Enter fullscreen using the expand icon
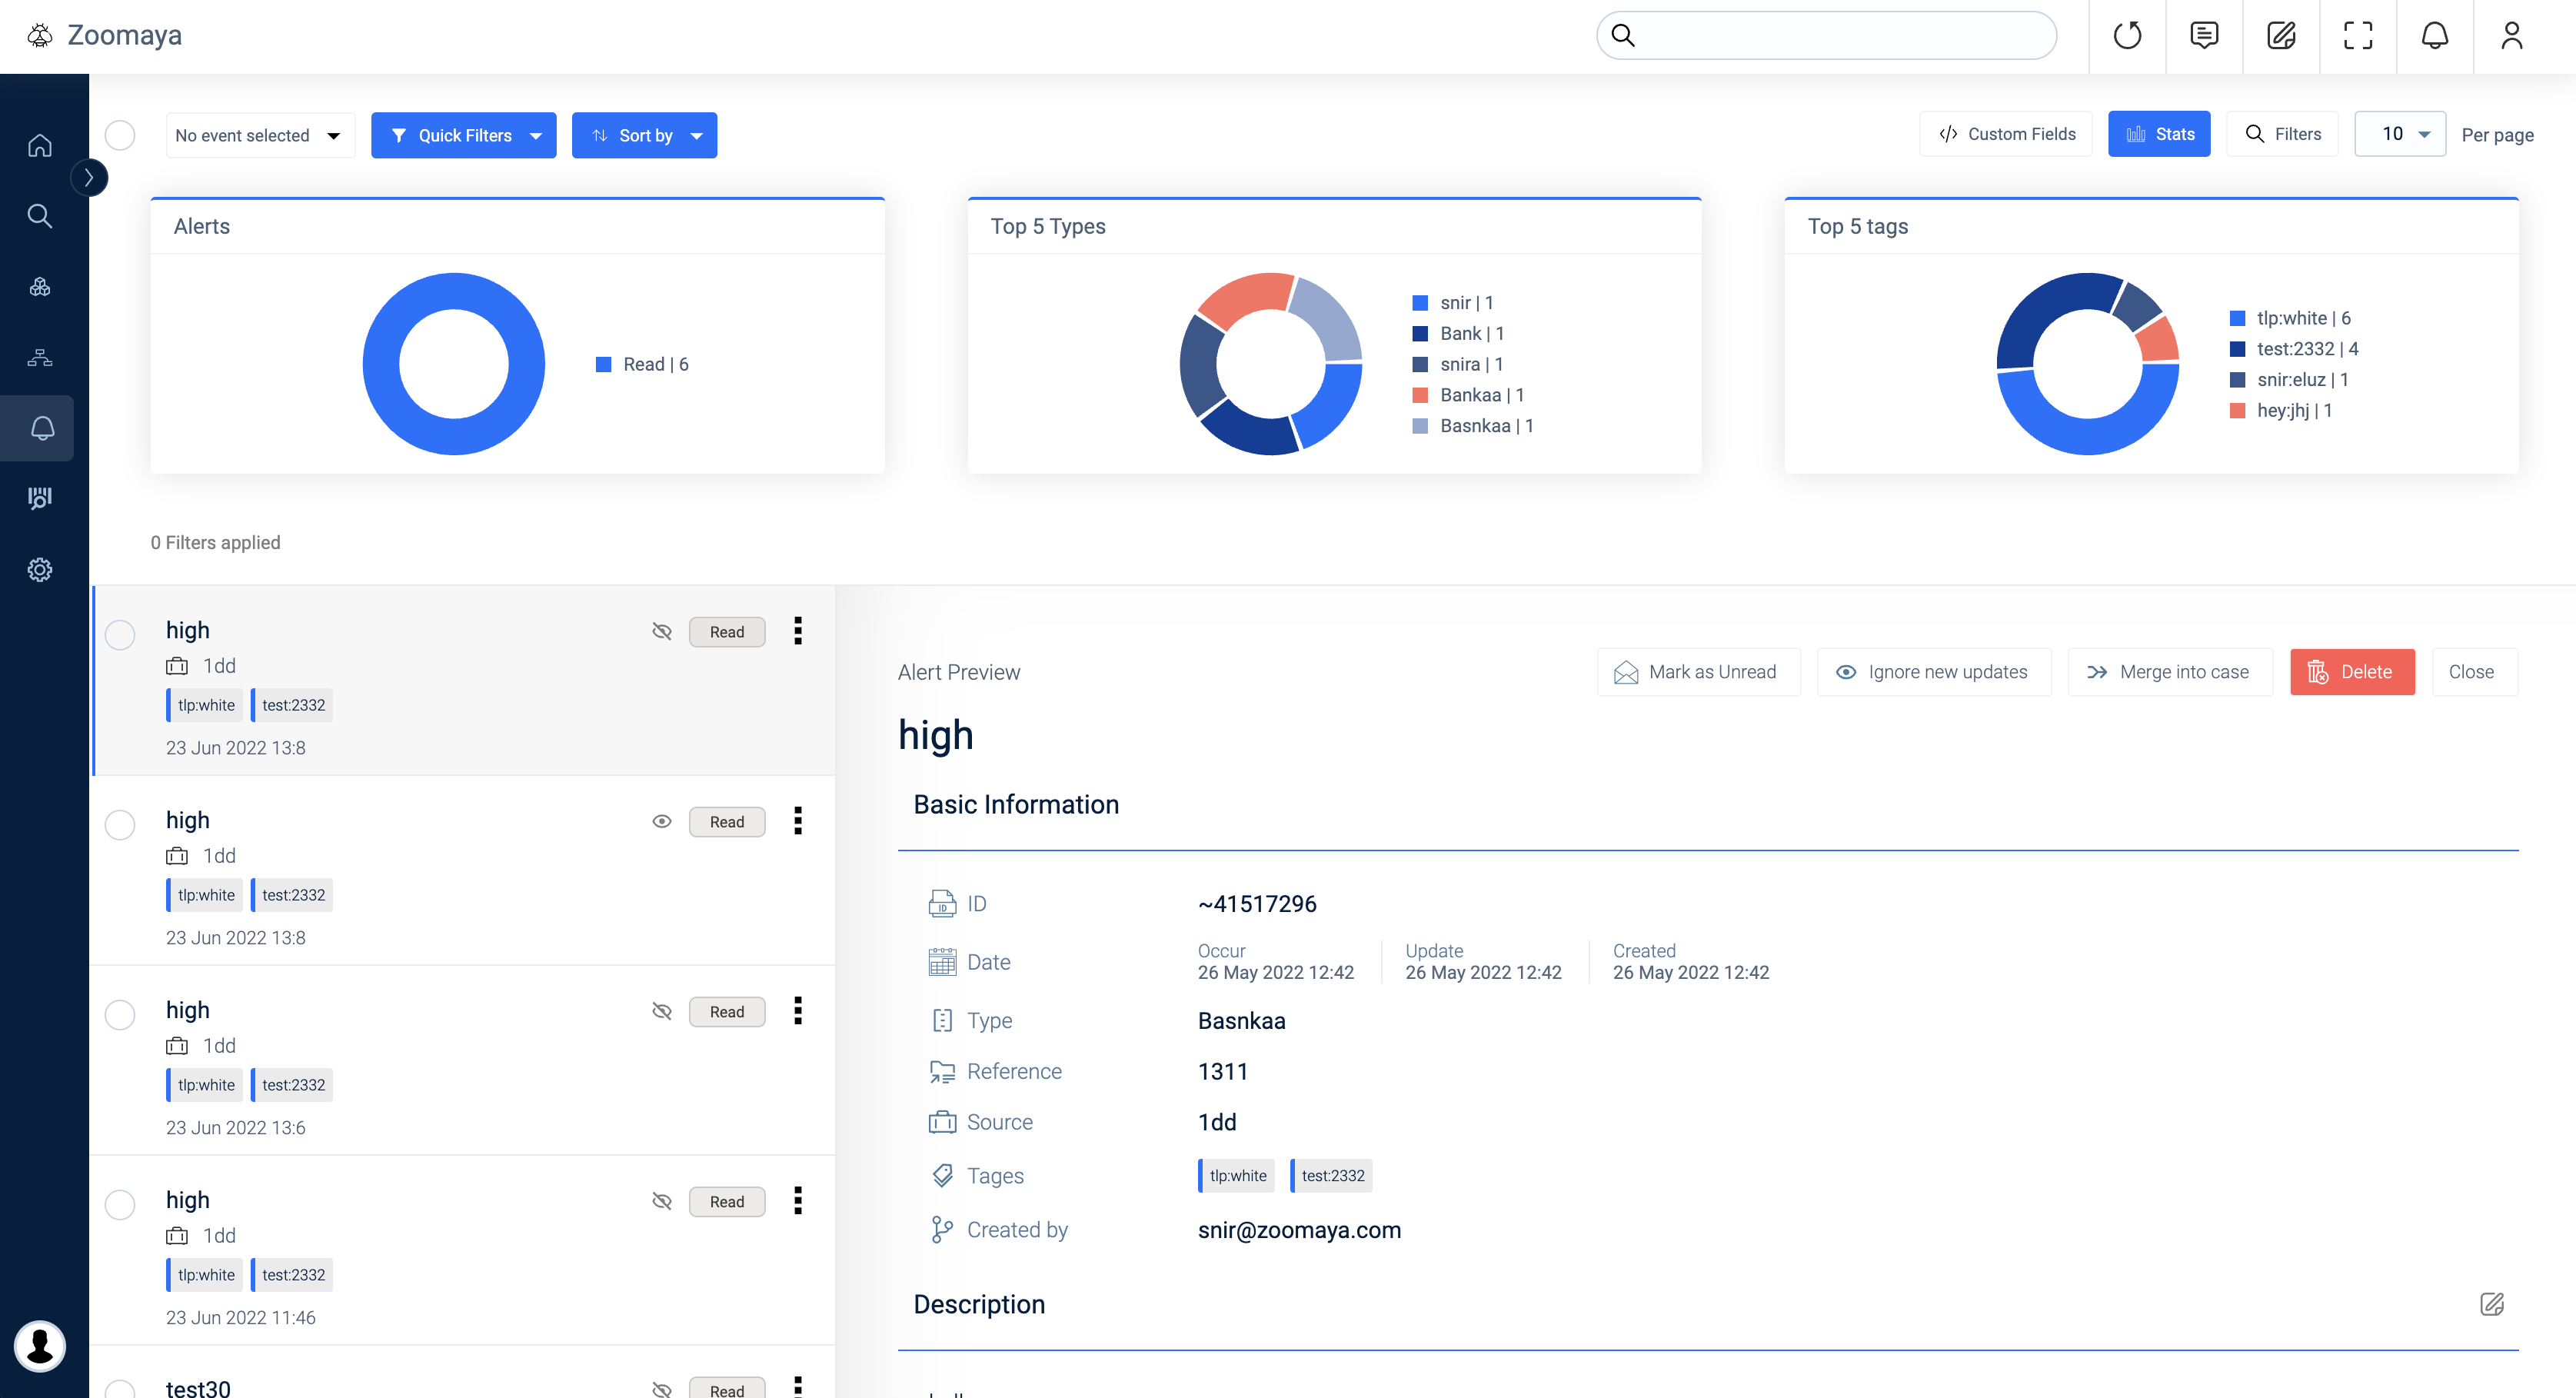The image size is (2576, 1398). [x=2357, y=36]
